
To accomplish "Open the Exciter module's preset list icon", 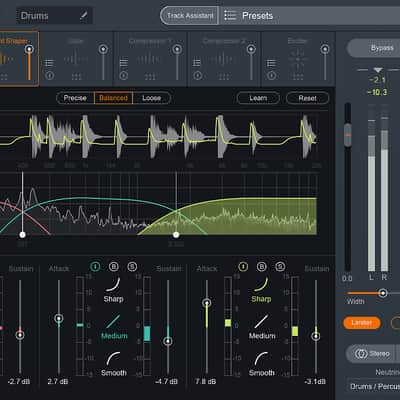I will click(x=272, y=63).
